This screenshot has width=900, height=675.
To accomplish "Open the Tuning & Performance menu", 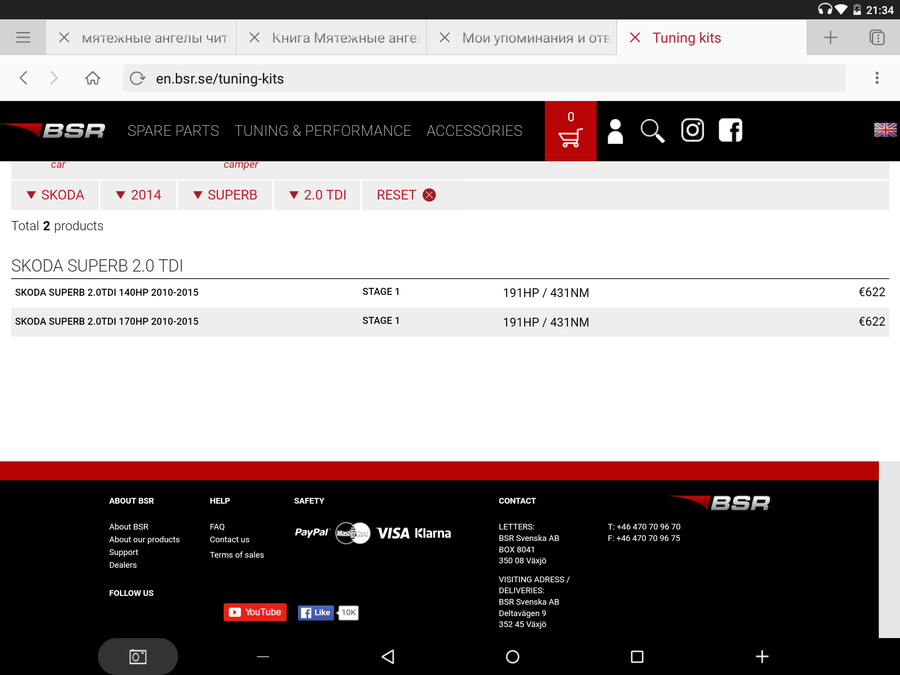I will click(x=323, y=131).
